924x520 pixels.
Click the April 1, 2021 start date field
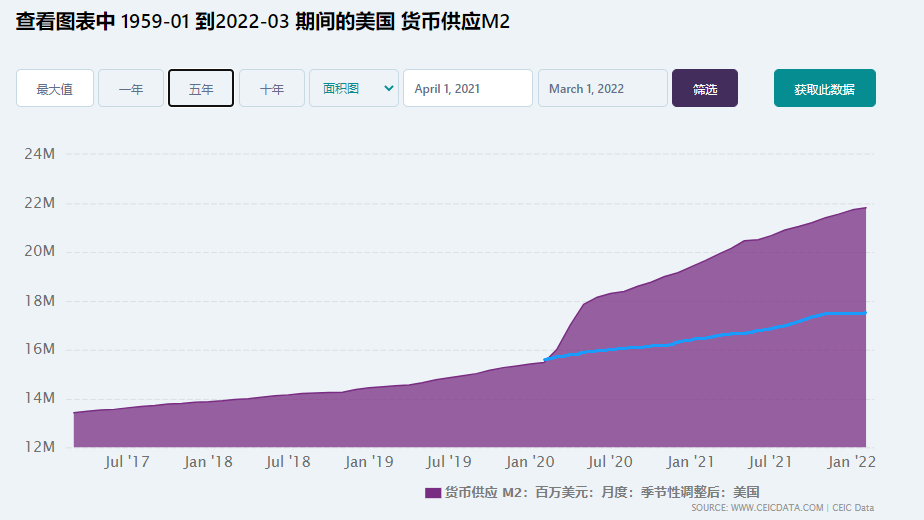[467, 88]
